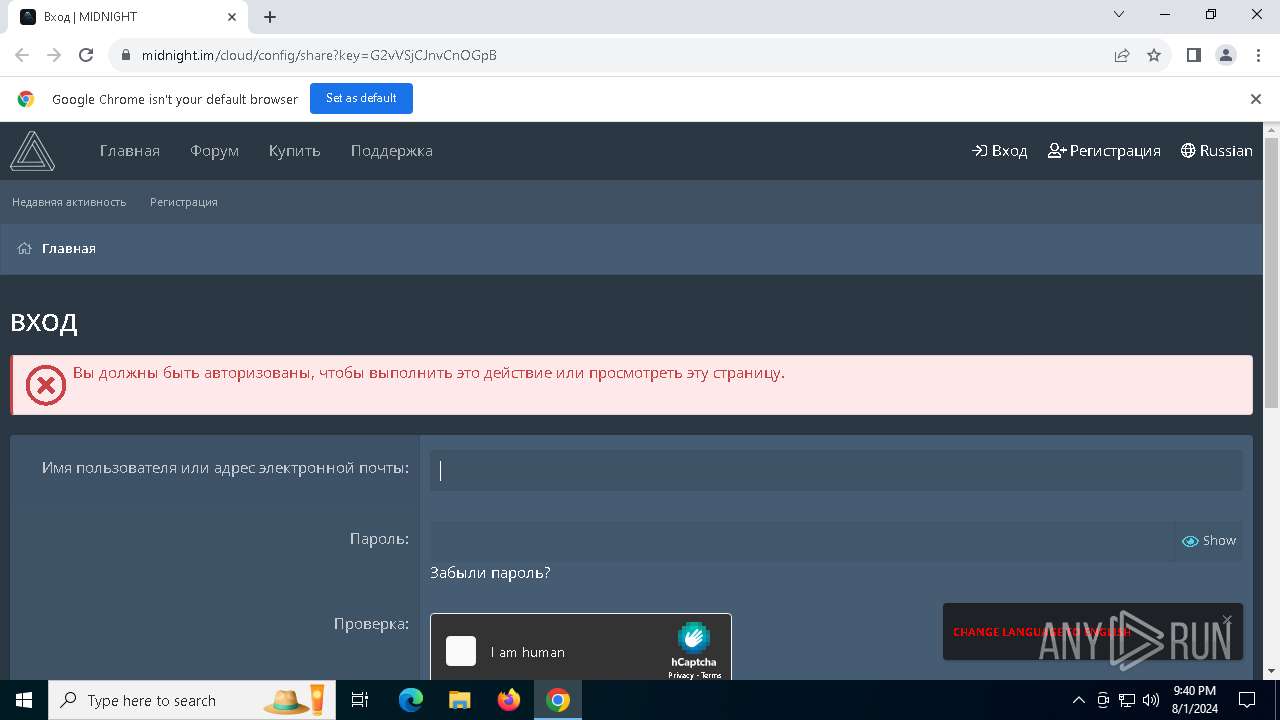Close the Вход | MIDNIGHT tab
This screenshot has height=720, width=1280.
point(232,17)
